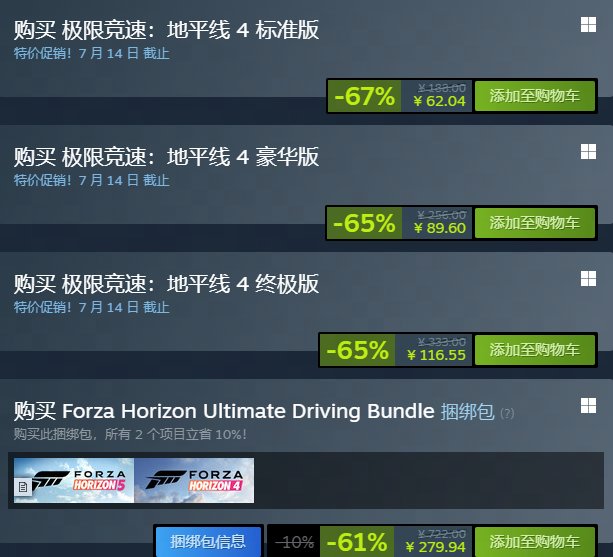Click the ¥116.55 price for 终极版
This screenshot has width=613, height=557.
point(436,355)
